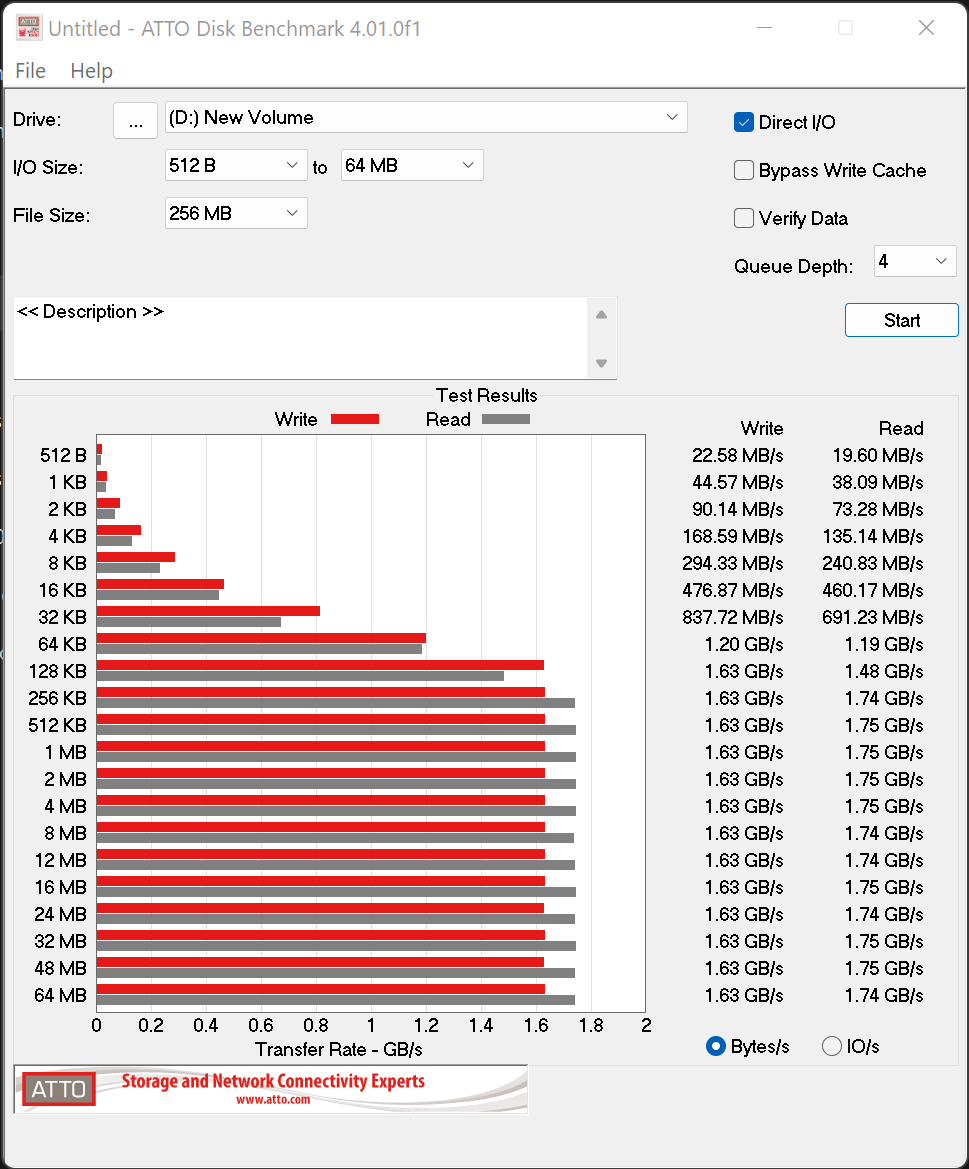The width and height of the screenshot is (969, 1169).
Task: Switch results to IO/s view
Action: tap(832, 1046)
